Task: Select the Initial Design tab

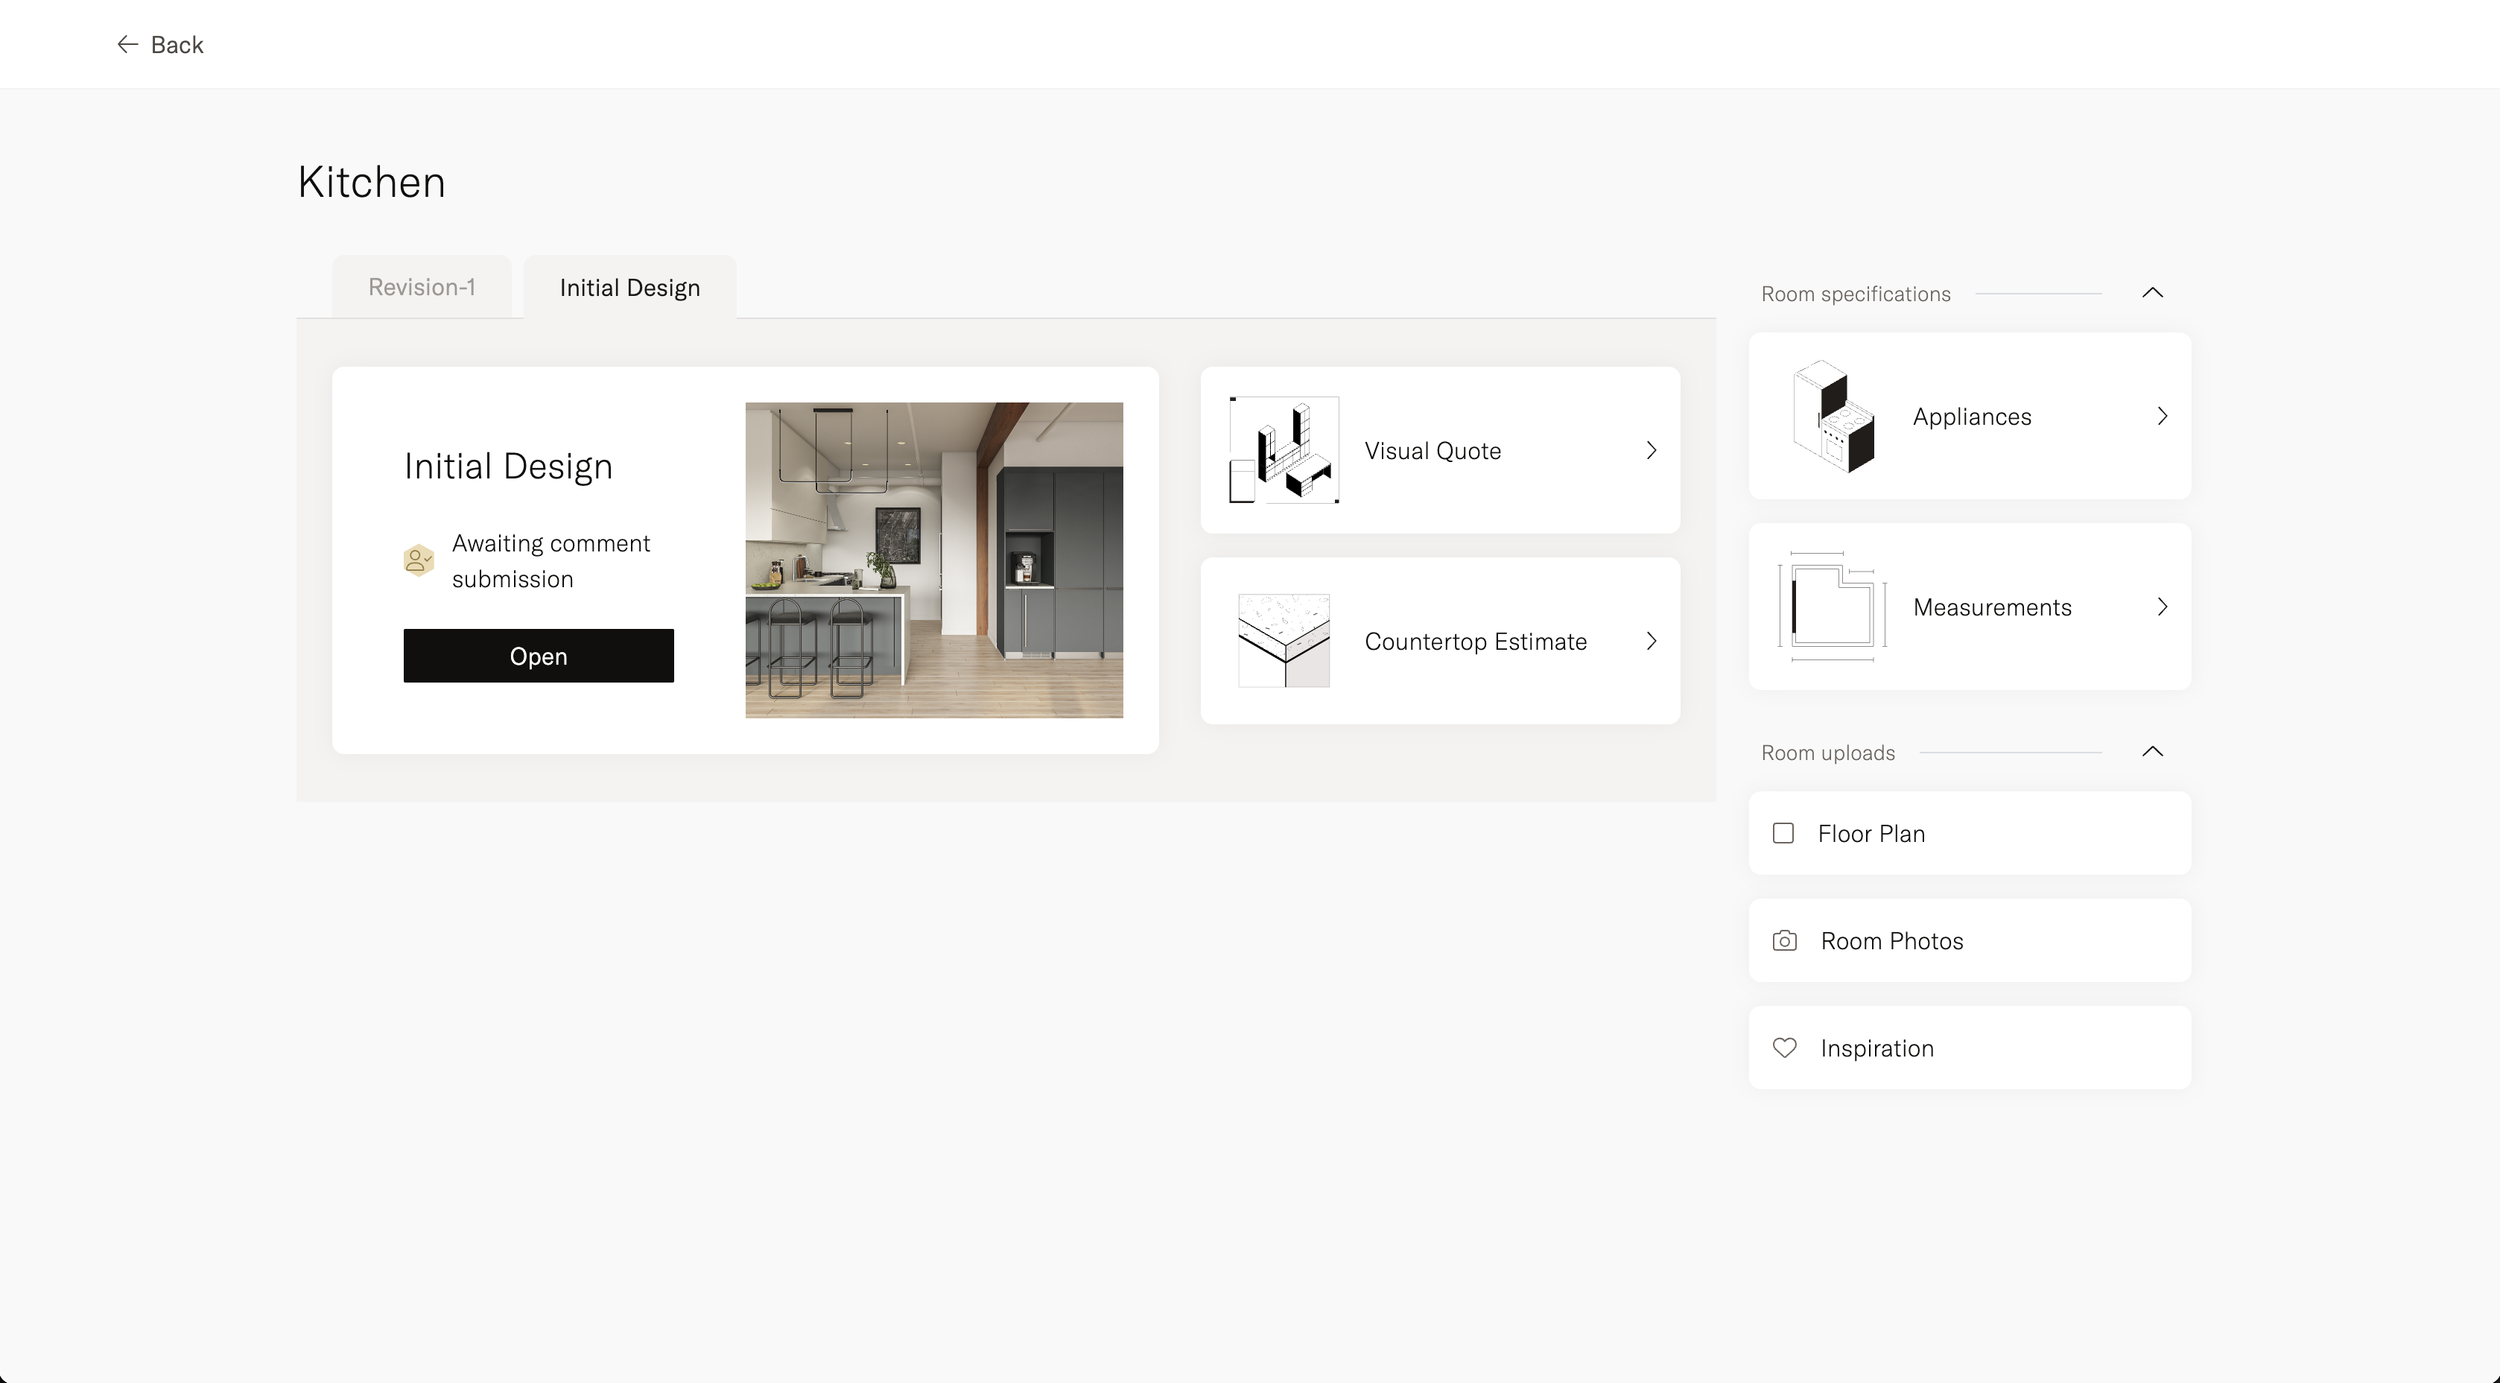Action: [x=629, y=287]
